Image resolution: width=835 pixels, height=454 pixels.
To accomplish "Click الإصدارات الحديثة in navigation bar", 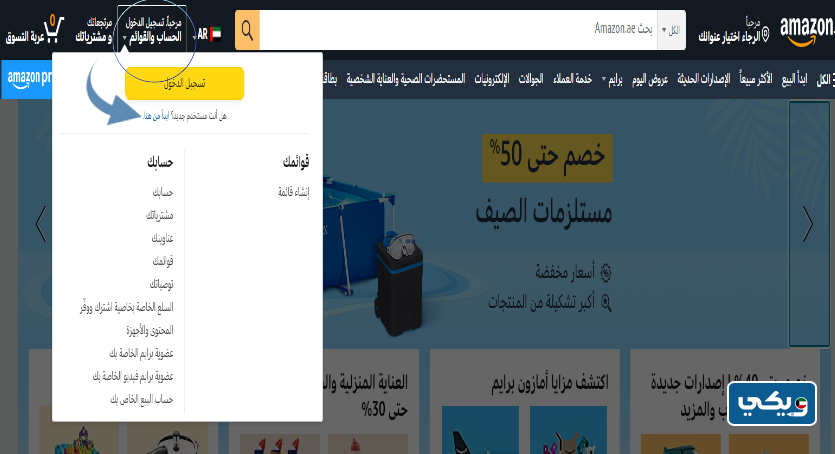I will point(703,79).
